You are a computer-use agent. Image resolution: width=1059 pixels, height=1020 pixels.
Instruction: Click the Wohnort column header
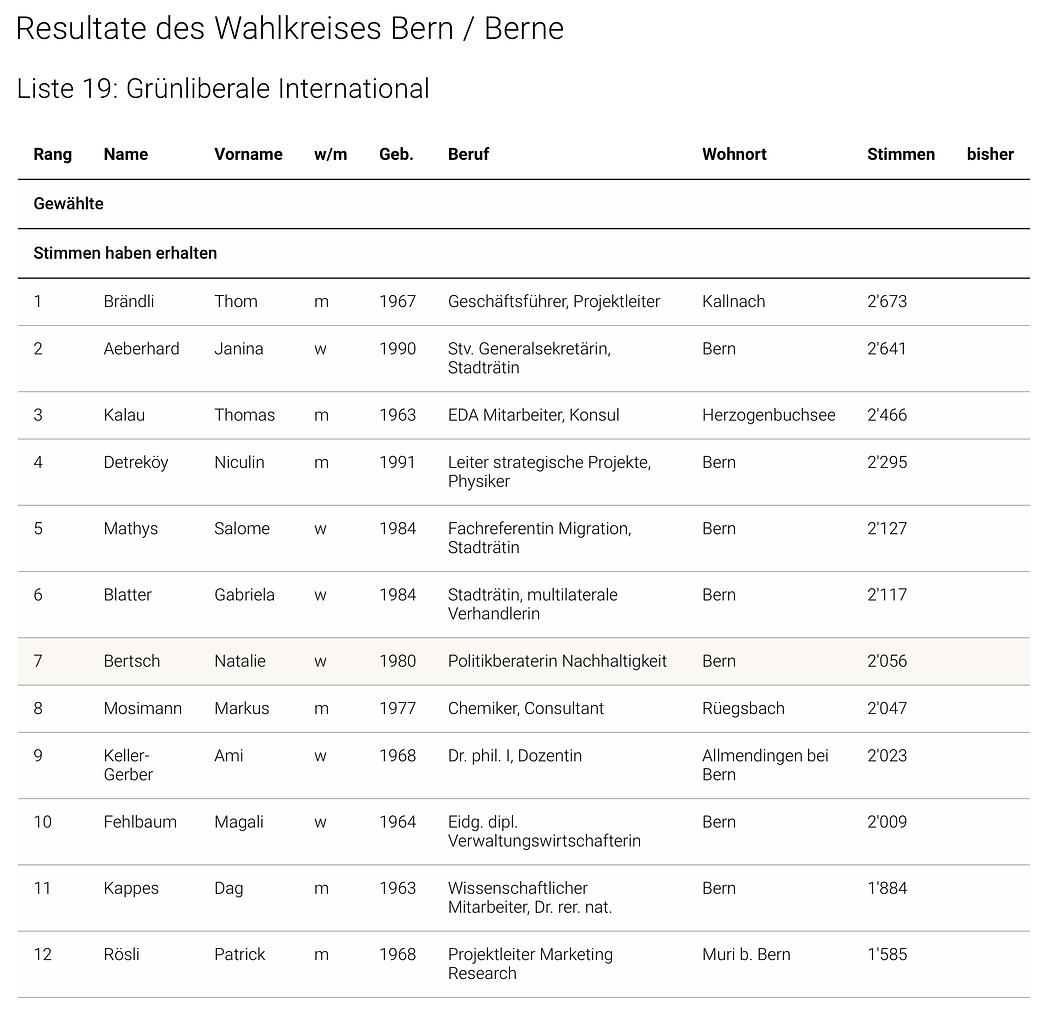pos(734,154)
